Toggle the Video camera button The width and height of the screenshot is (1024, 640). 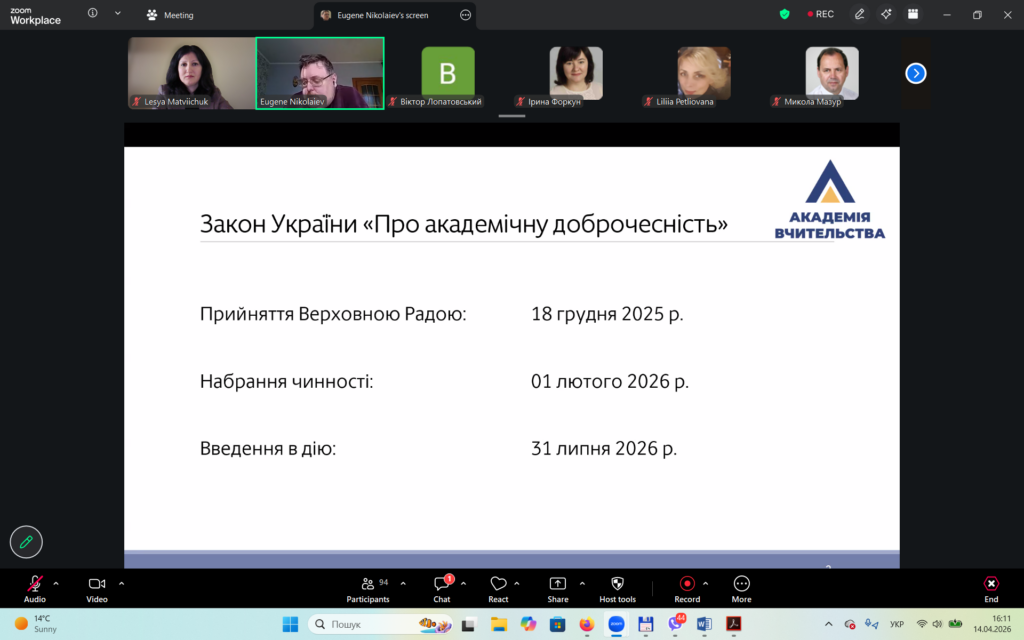tap(97, 584)
